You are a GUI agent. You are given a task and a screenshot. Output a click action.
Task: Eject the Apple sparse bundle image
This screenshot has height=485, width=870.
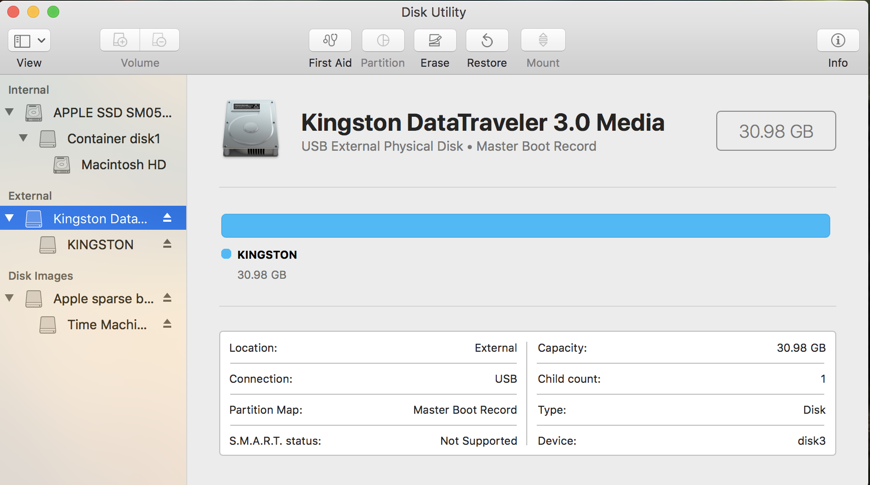167,298
